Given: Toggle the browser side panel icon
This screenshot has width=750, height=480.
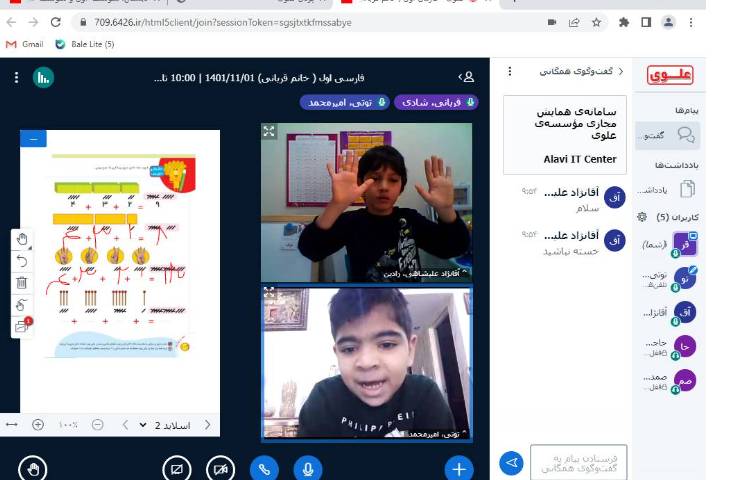Looking at the screenshot, I should point(646,22).
